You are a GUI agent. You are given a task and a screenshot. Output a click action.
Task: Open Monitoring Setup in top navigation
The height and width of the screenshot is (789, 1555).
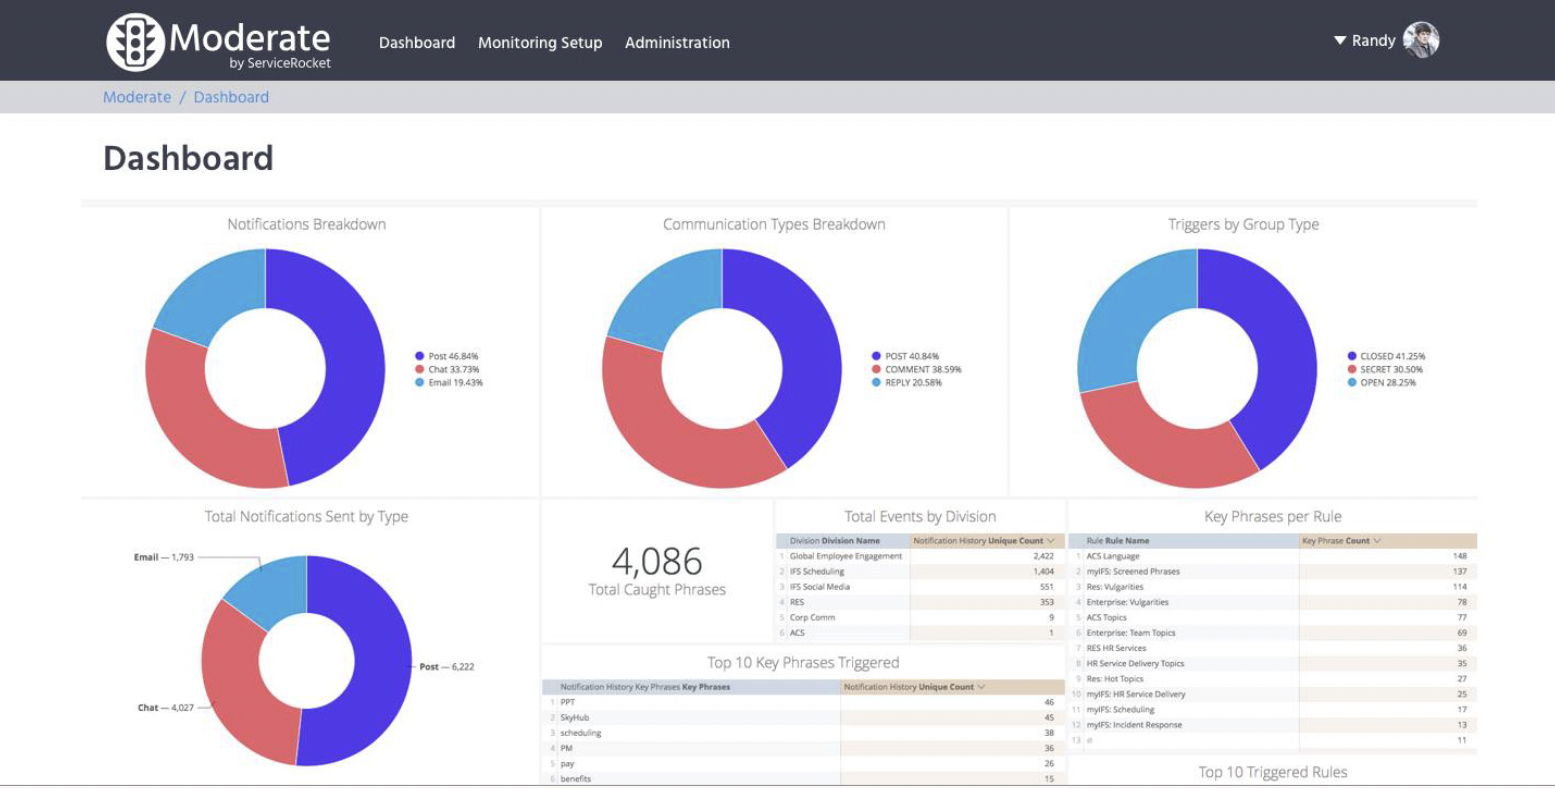click(x=540, y=43)
